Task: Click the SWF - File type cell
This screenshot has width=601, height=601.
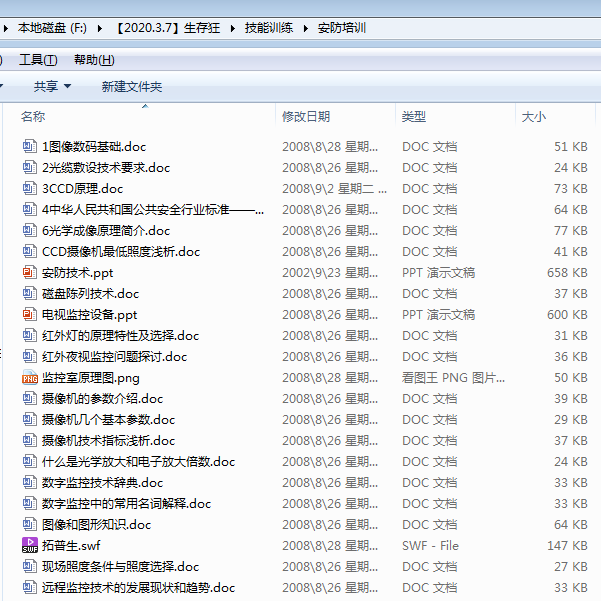Action: (x=430, y=545)
